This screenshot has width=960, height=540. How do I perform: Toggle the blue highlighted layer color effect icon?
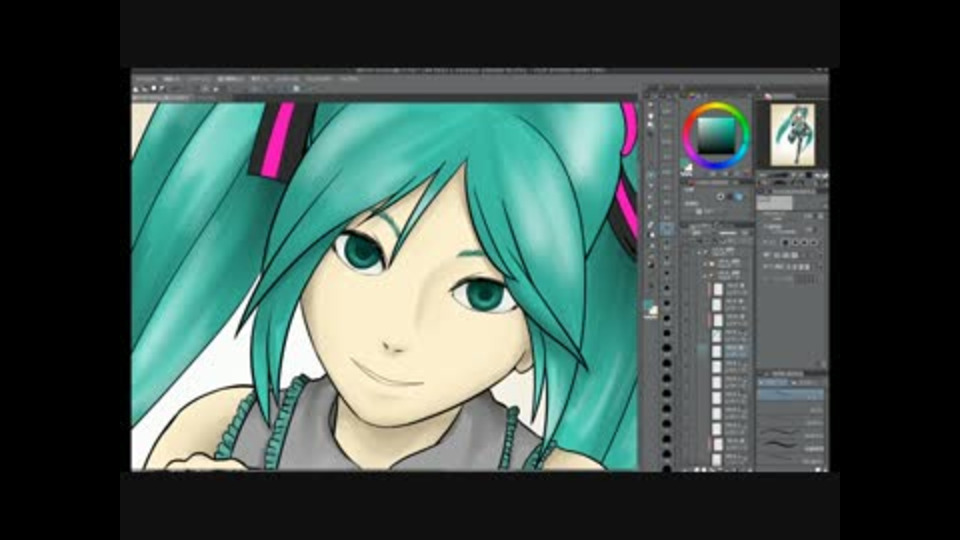pyautogui.click(x=738, y=197)
